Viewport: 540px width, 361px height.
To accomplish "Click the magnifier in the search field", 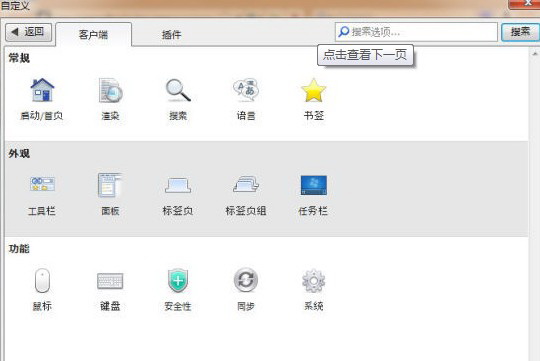I will (x=344, y=32).
